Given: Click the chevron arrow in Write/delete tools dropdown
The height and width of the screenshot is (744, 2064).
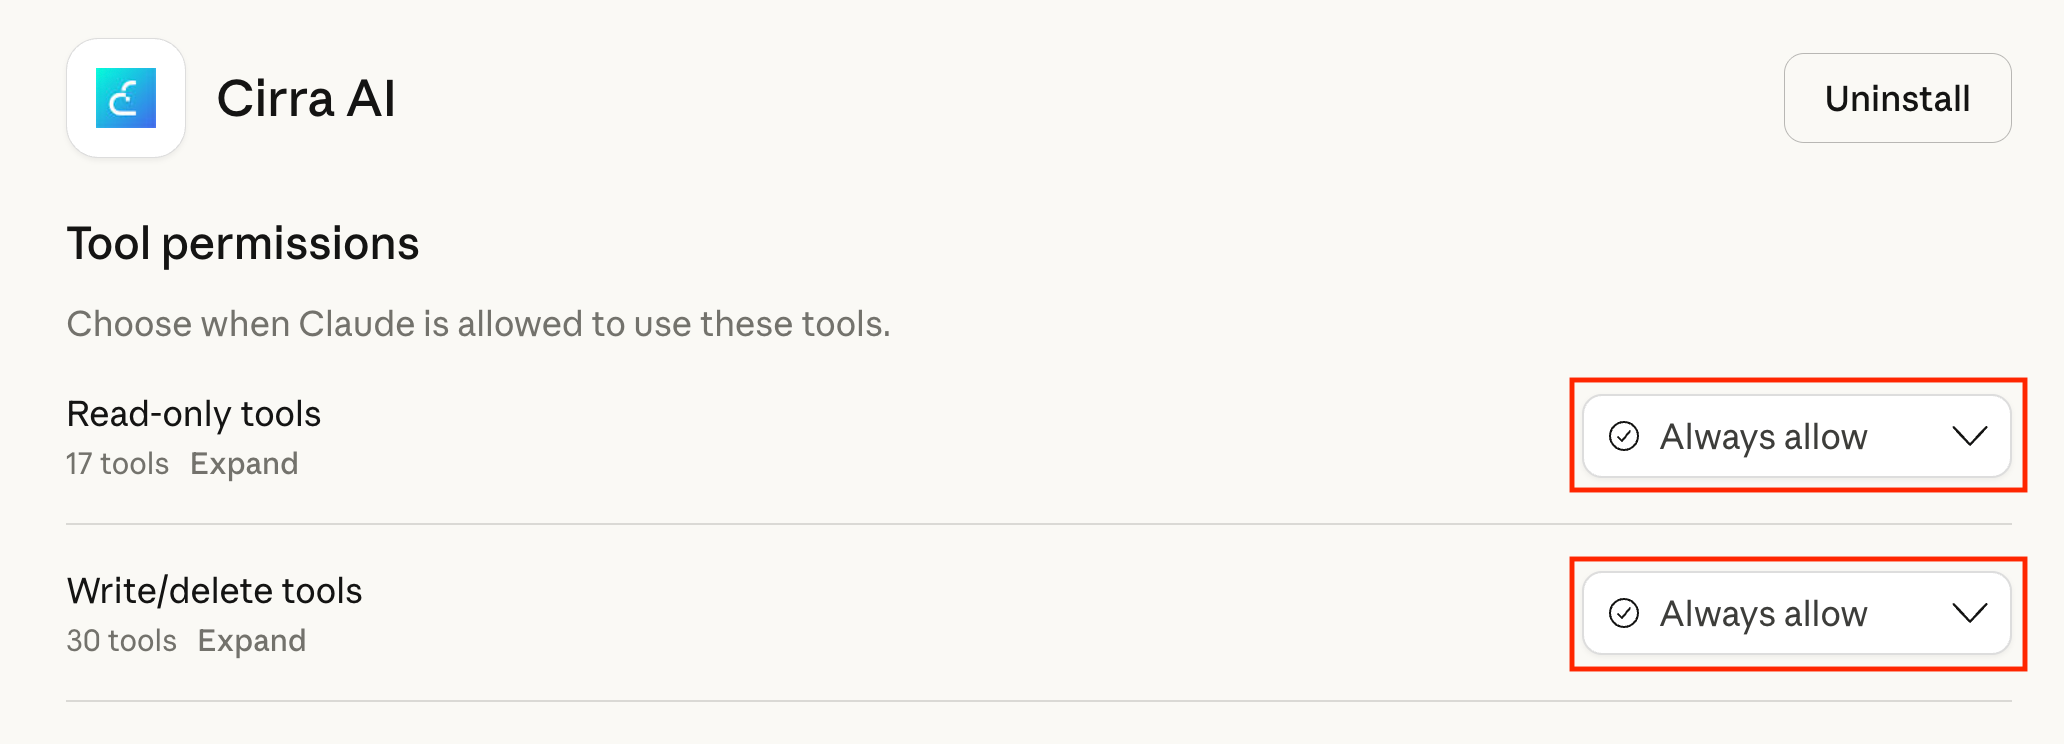Looking at the screenshot, I should (1969, 613).
